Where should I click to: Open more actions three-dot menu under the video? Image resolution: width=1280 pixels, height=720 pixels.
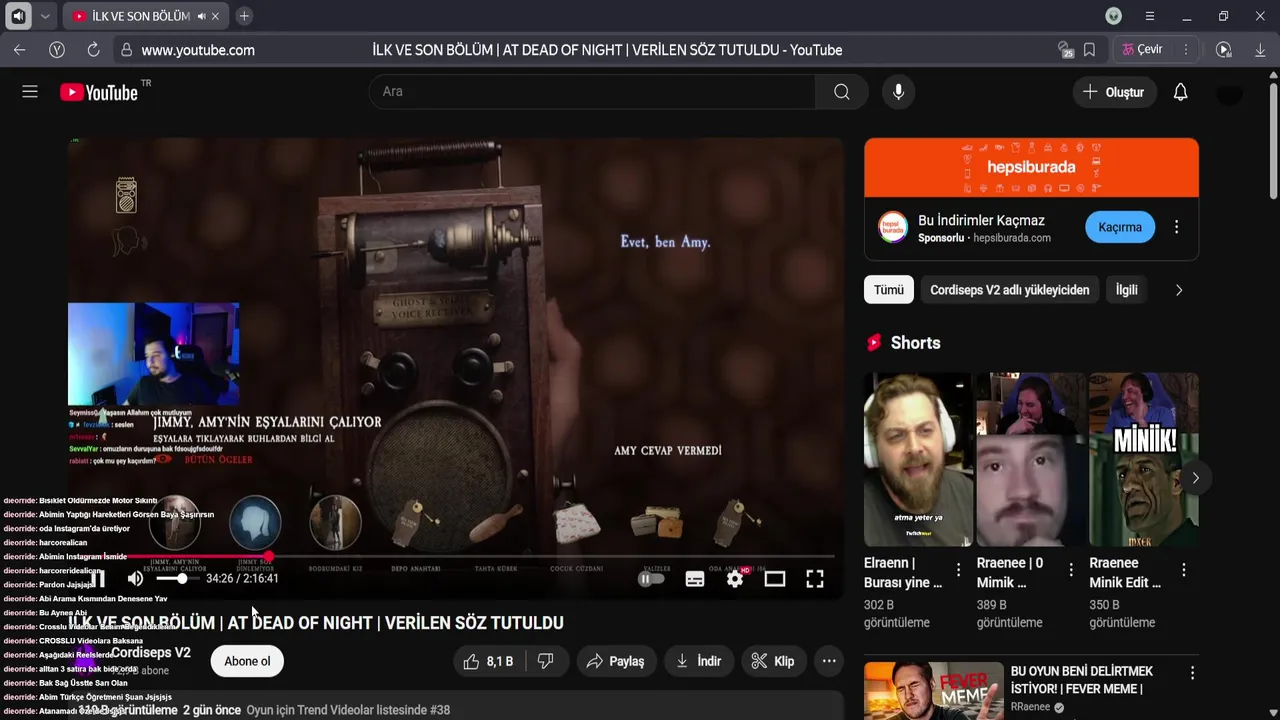pos(828,661)
